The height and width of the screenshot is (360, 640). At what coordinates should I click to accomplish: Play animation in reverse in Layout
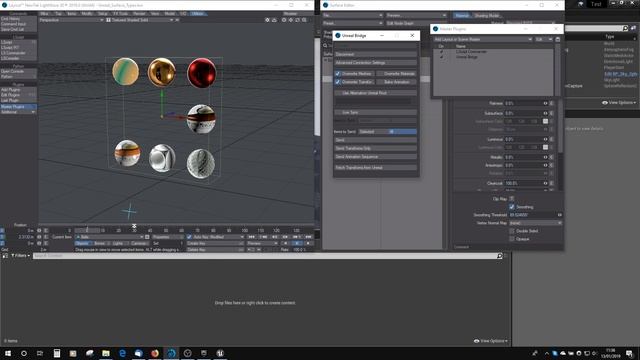click(285, 243)
